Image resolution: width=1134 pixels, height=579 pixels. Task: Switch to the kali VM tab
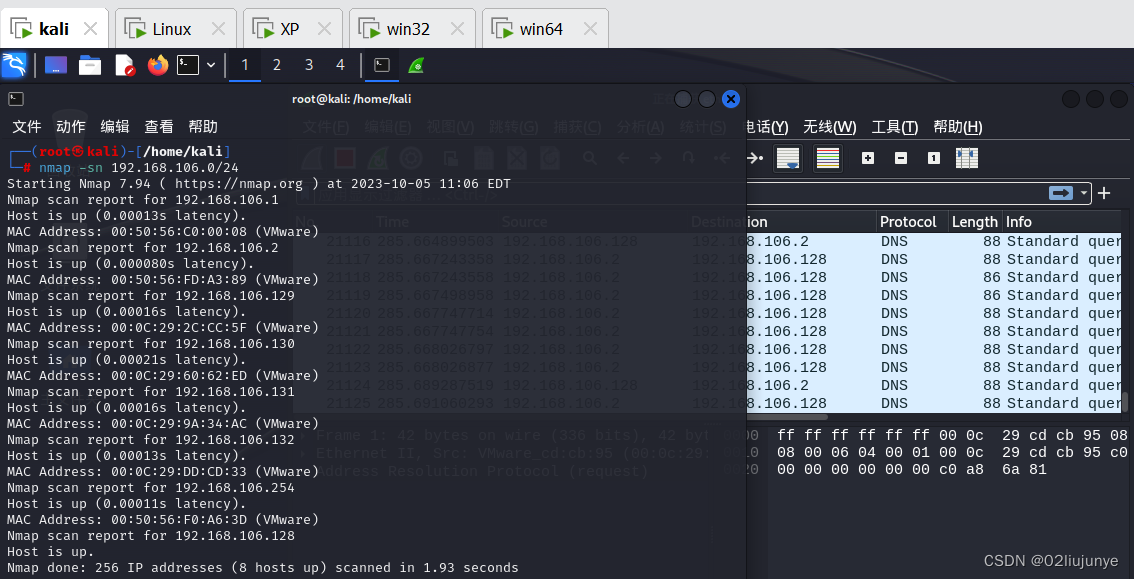54,29
